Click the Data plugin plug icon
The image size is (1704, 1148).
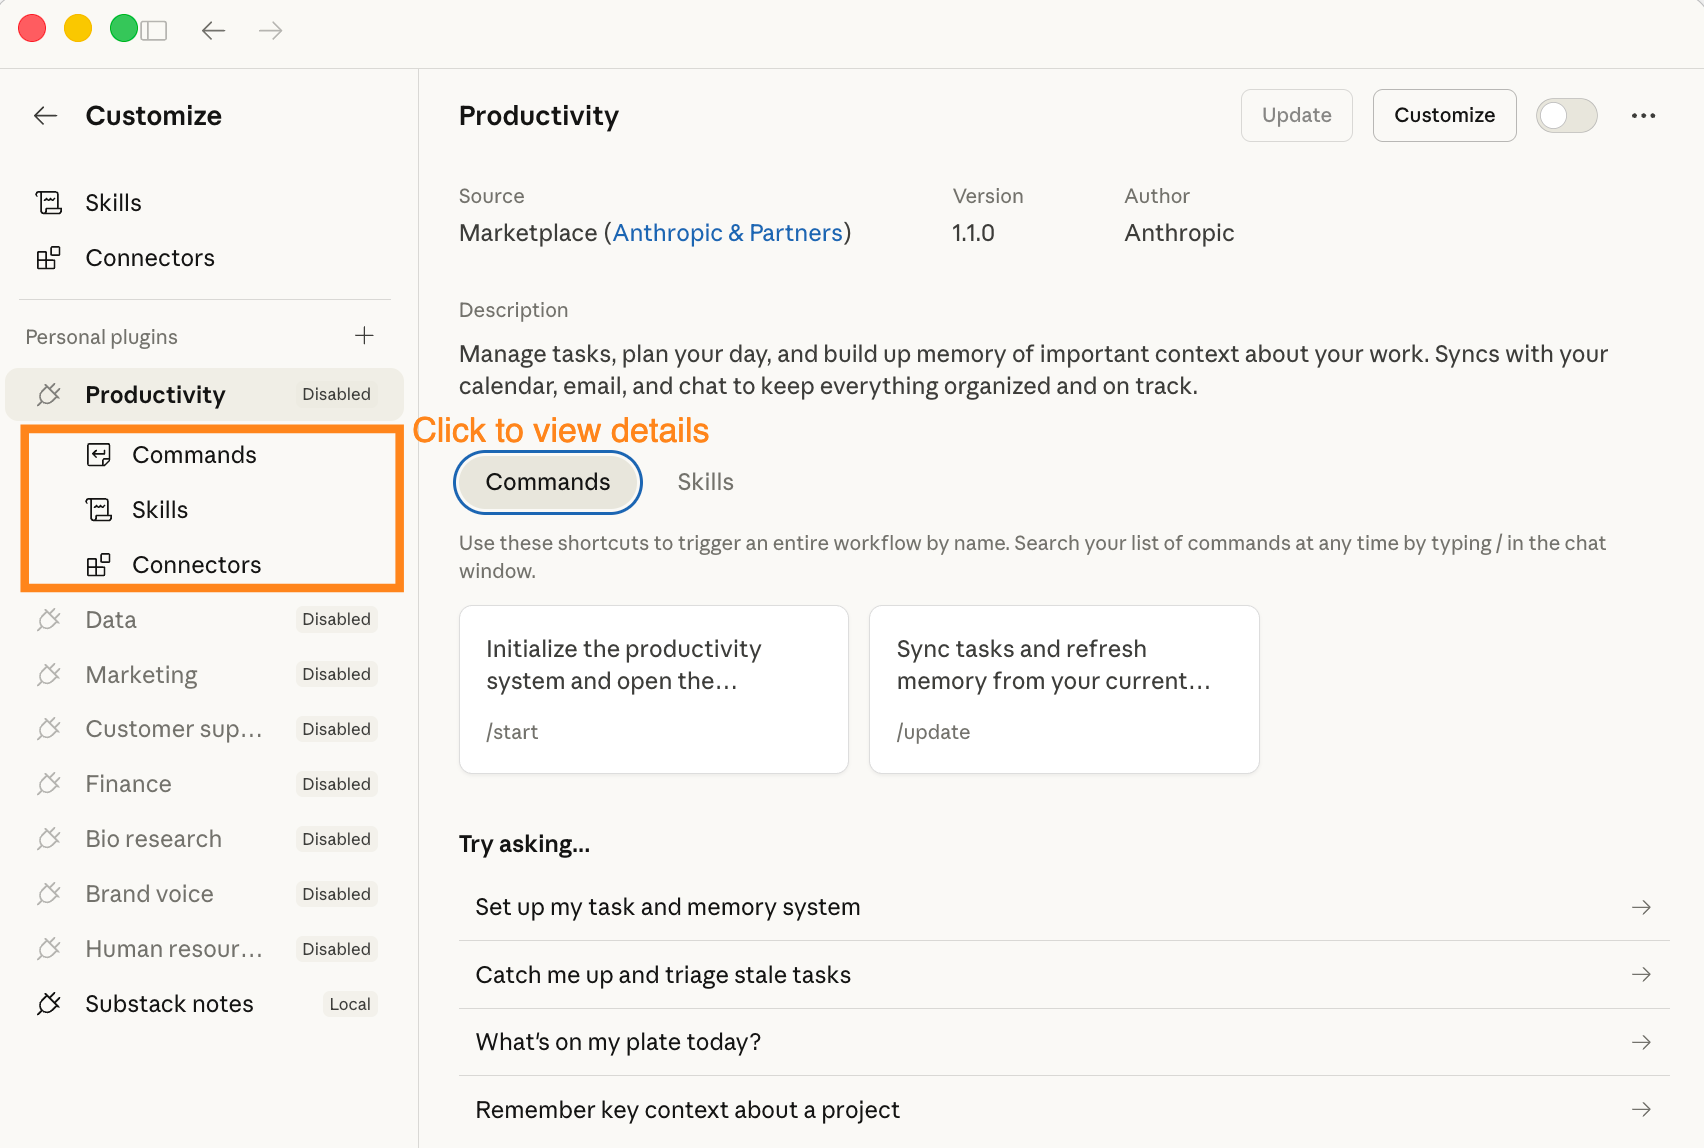49,620
